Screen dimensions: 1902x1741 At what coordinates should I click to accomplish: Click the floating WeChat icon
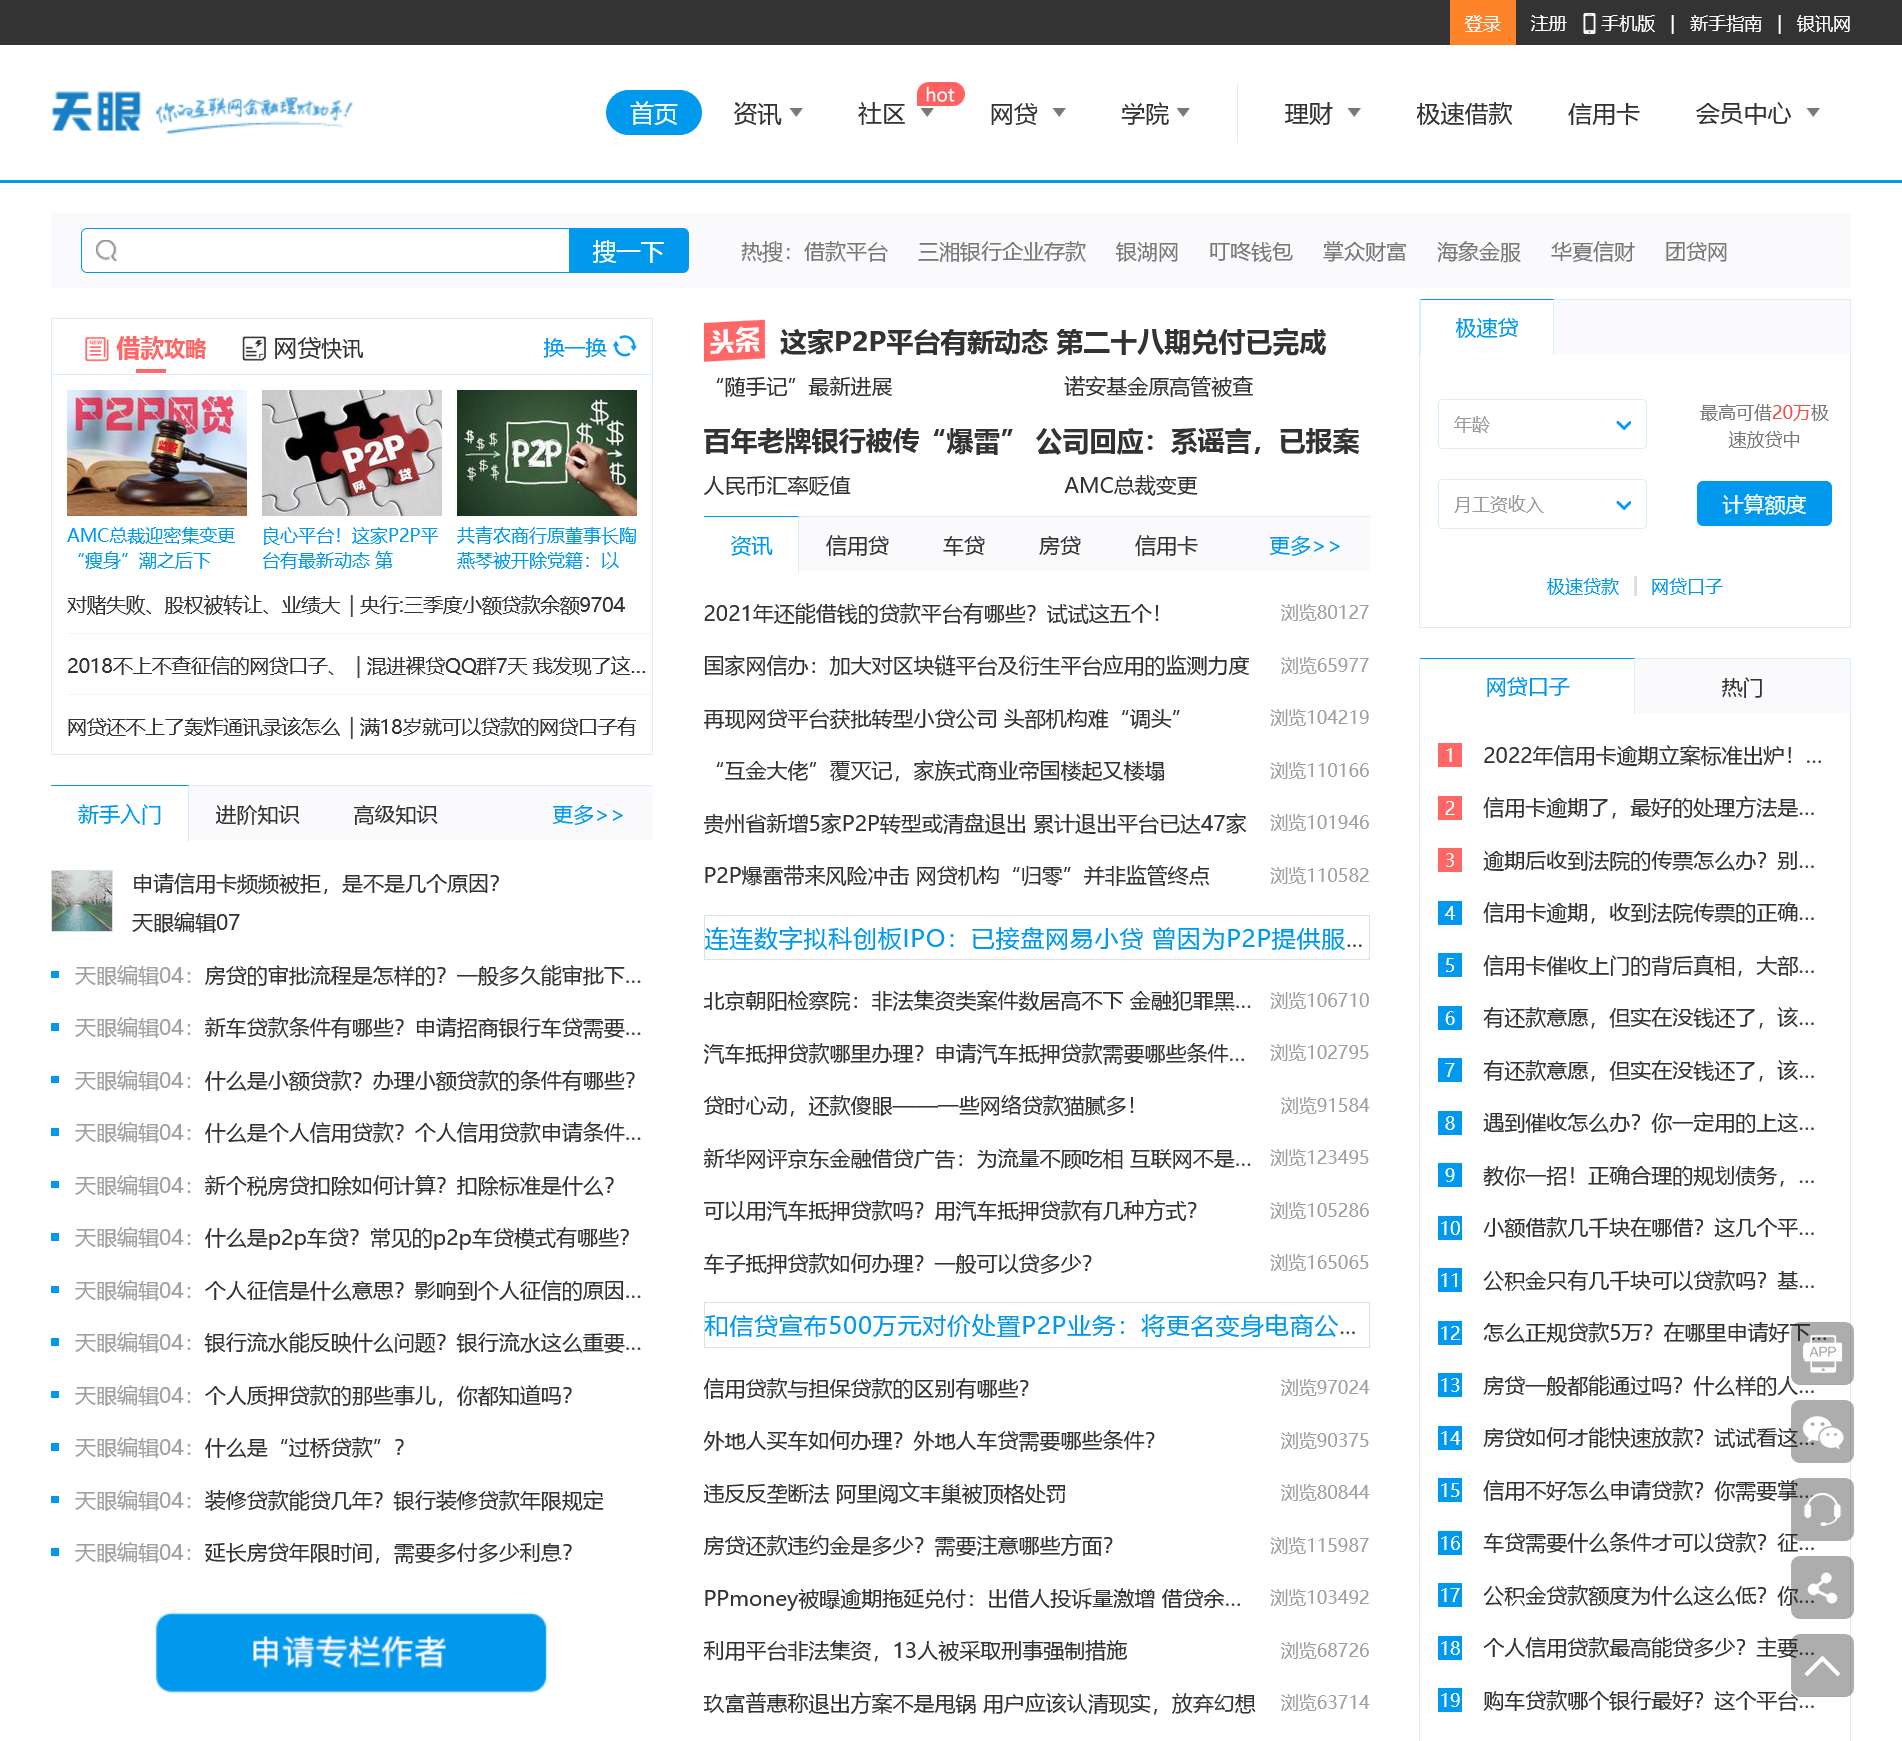click(1822, 1431)
